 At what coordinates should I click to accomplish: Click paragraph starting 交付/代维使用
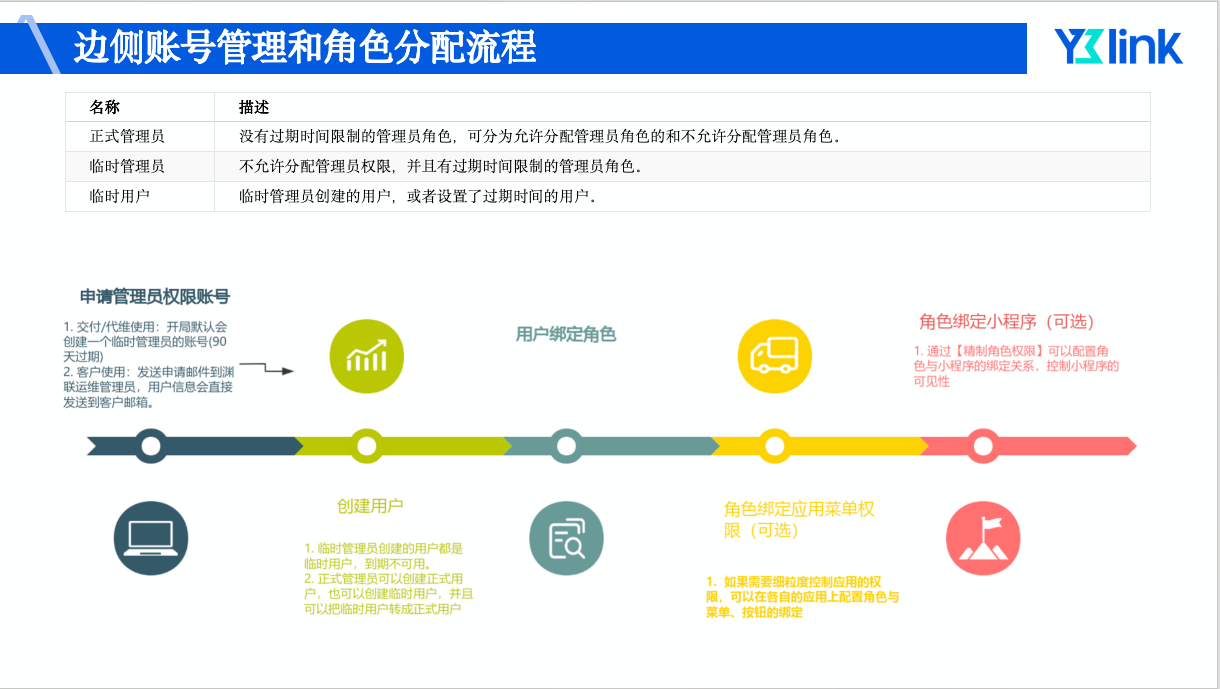coord(148,364)
